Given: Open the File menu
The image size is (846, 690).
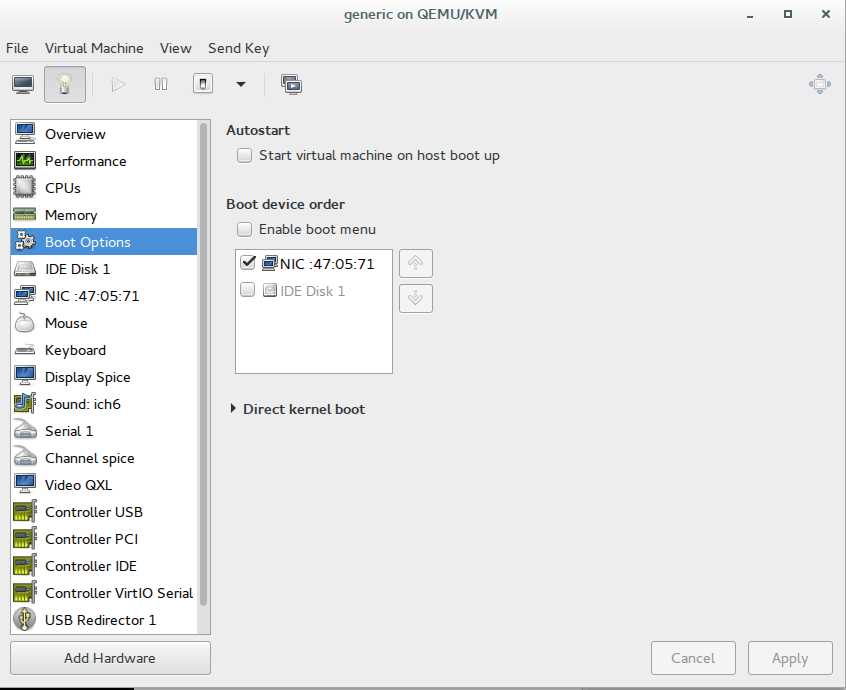Looking at the screenshot, I should click(17, 48).
